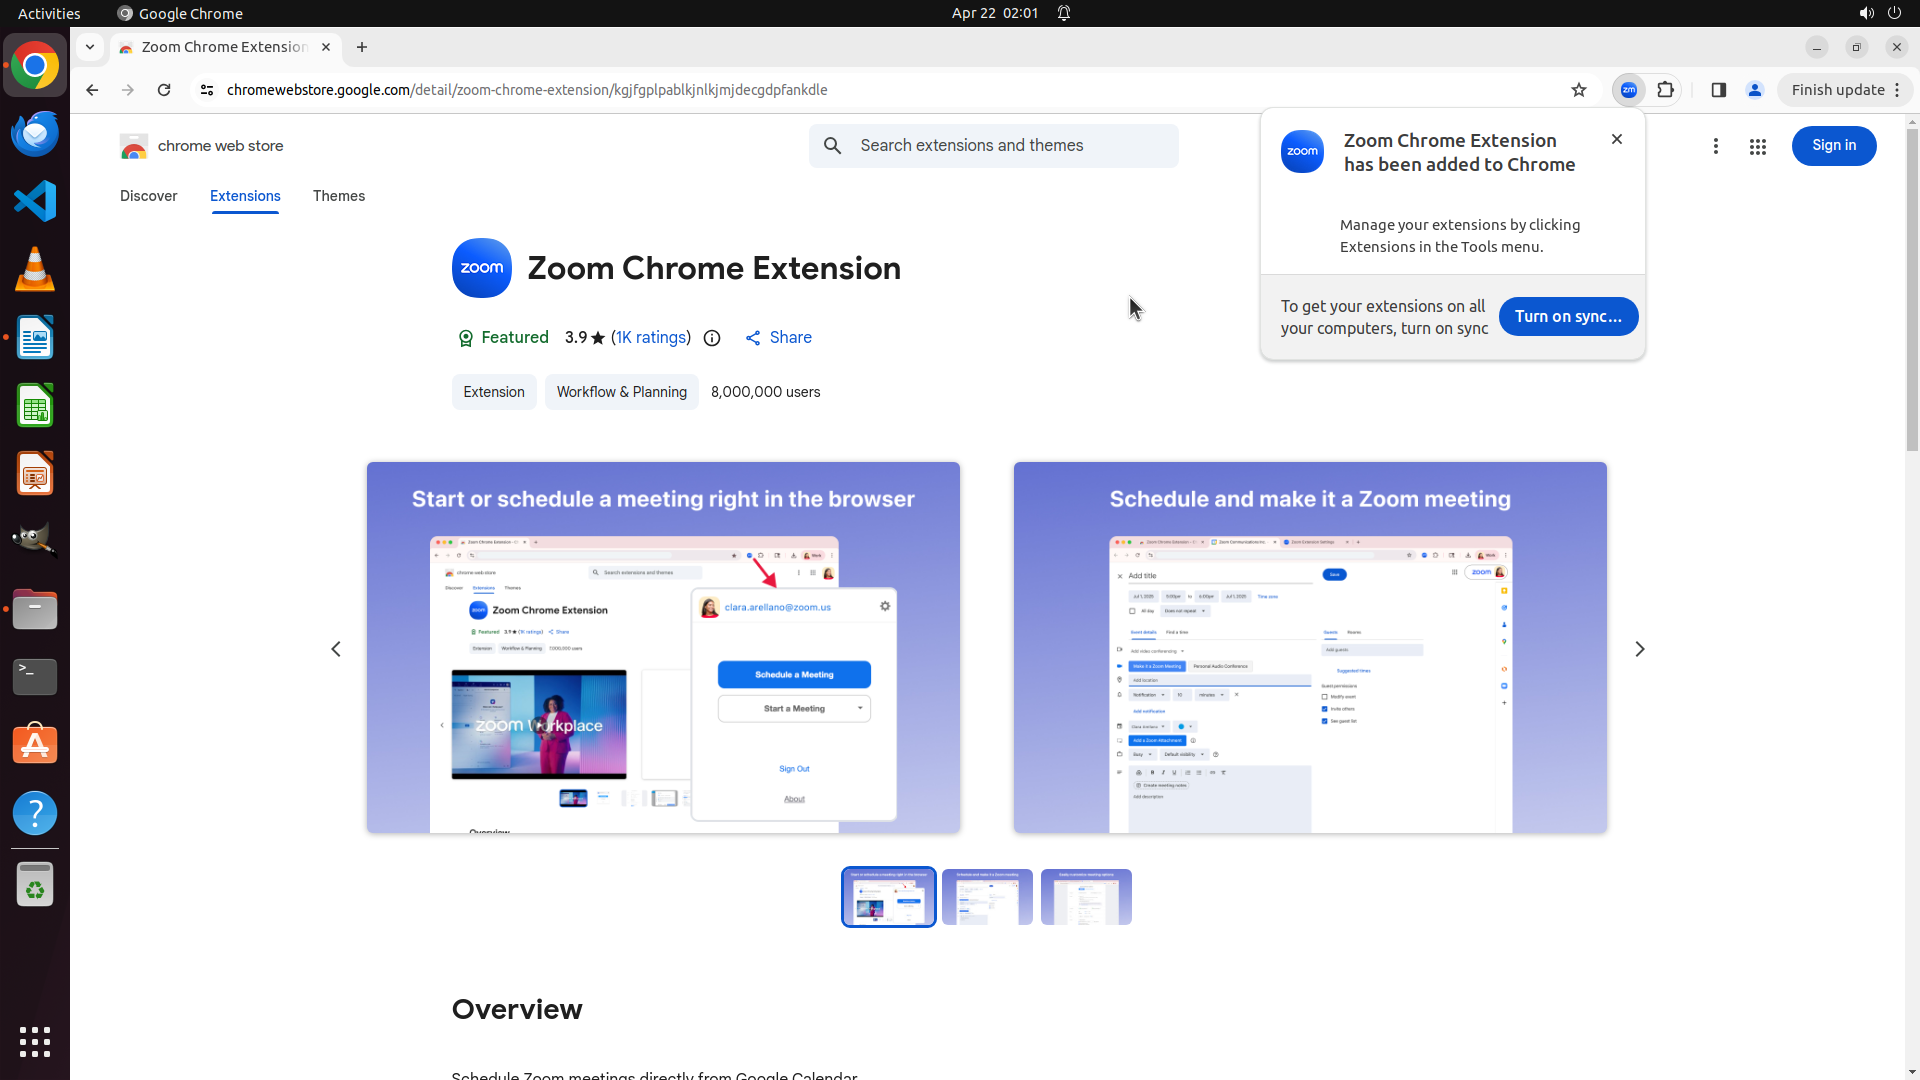Image resolution: width=1920 pixels, height=1080 pixels.
Task: Open the 1K ratings link
Action: click(x=651, y=338)
